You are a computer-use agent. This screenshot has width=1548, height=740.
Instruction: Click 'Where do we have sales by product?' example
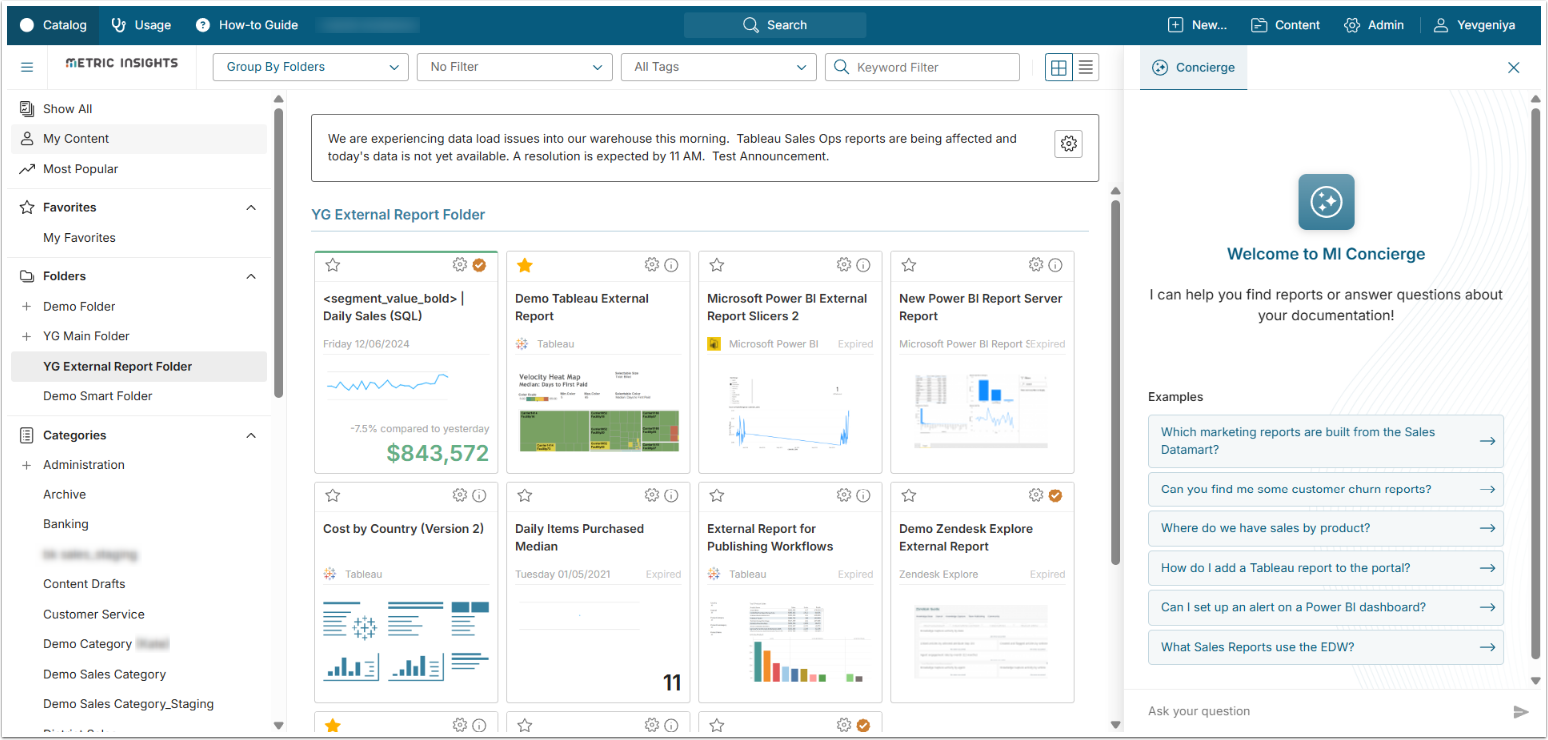point(1325,528)
